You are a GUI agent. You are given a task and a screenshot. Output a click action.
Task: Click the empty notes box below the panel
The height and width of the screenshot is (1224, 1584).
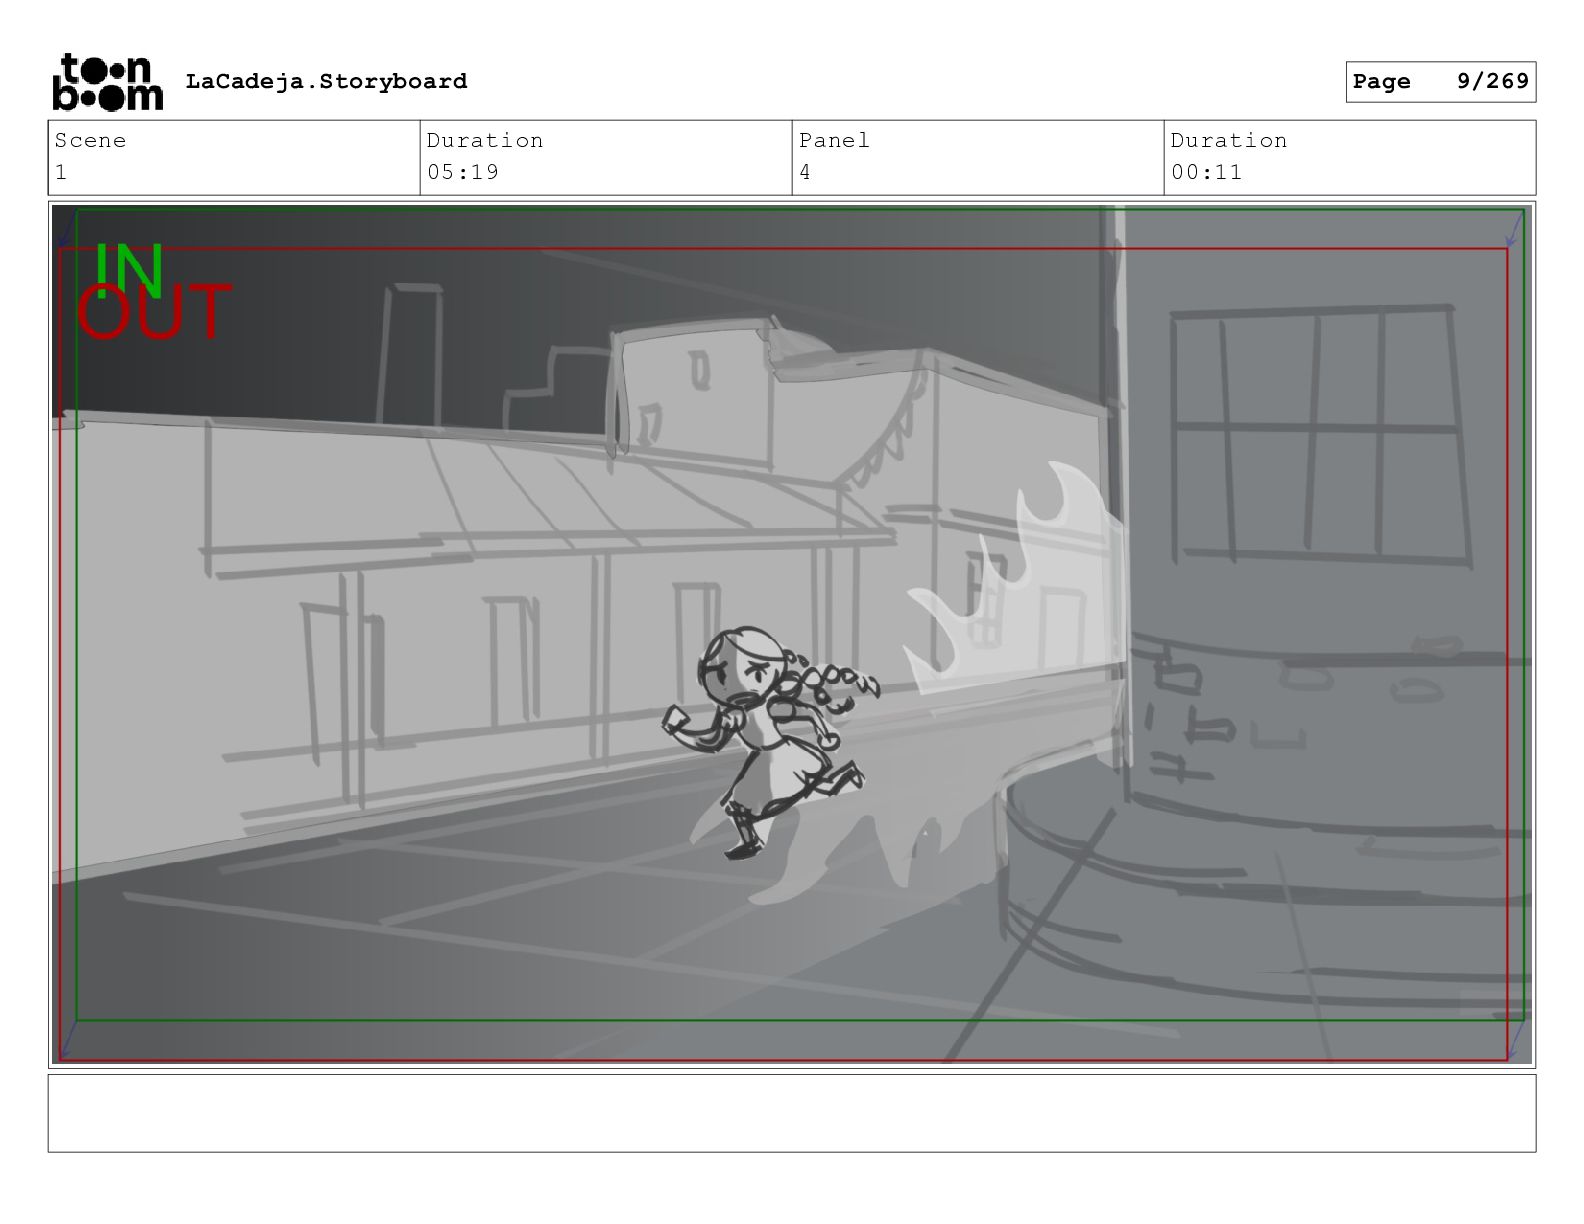(x=791, y=1113)
